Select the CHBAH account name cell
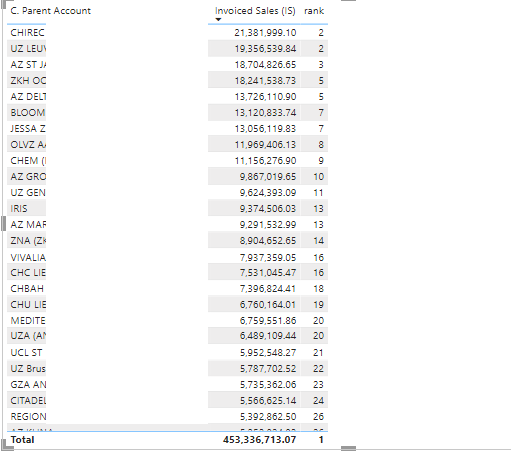 point(27,289)
